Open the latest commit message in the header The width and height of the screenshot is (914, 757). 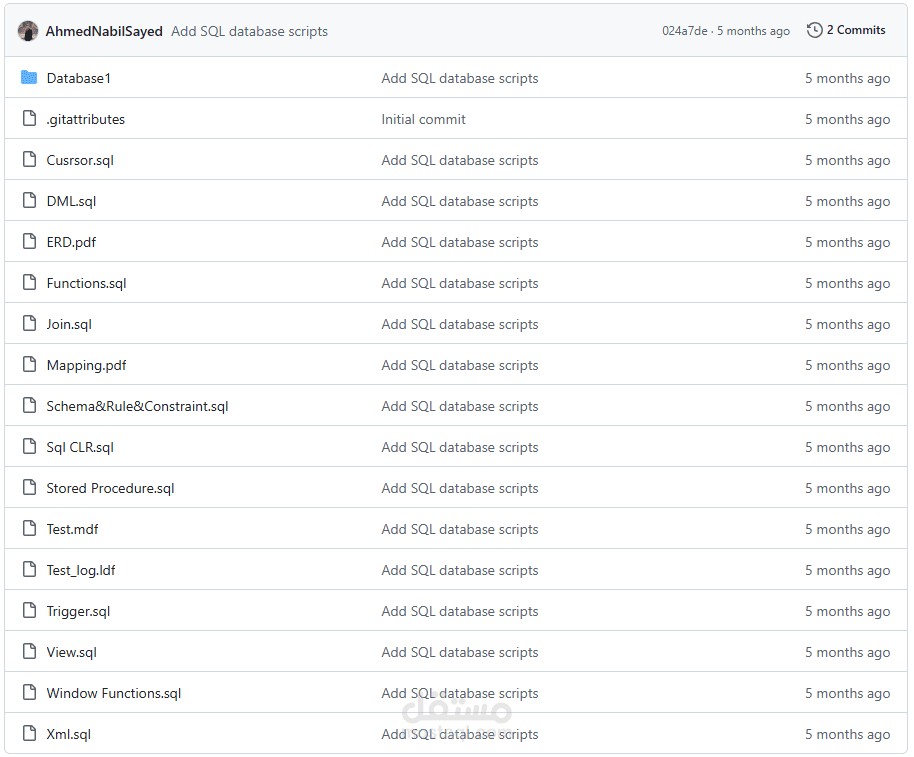[x=249, y=31]
